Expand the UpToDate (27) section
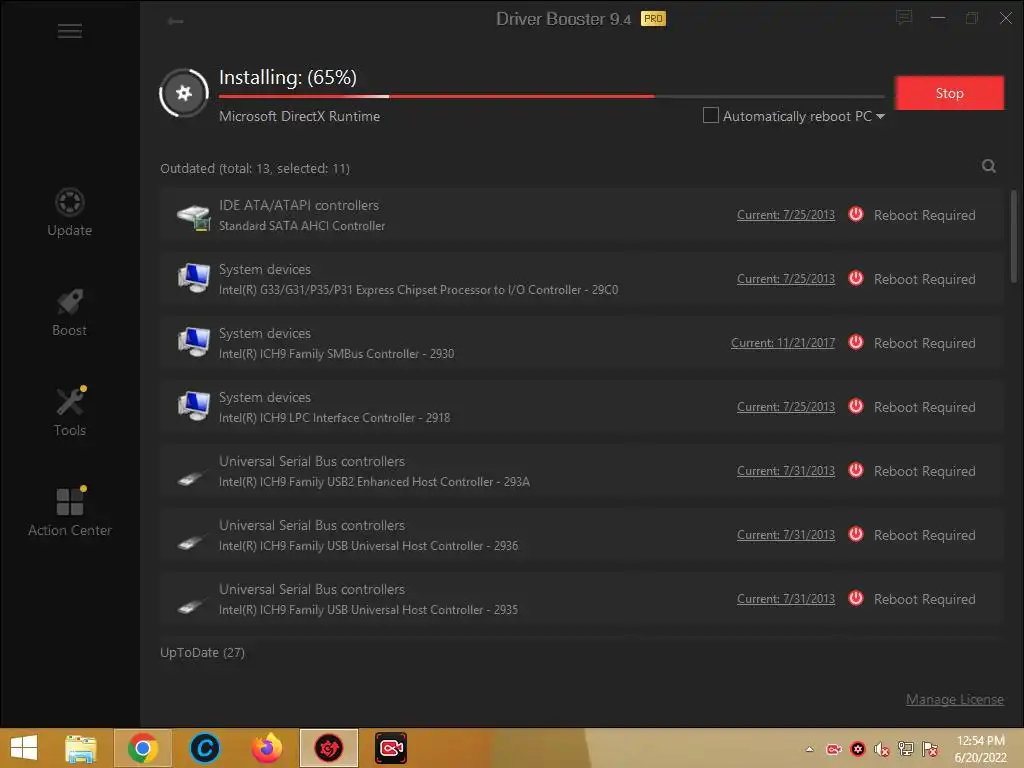The width and height of the screenshot is (1024, 768). pos(202,652)
